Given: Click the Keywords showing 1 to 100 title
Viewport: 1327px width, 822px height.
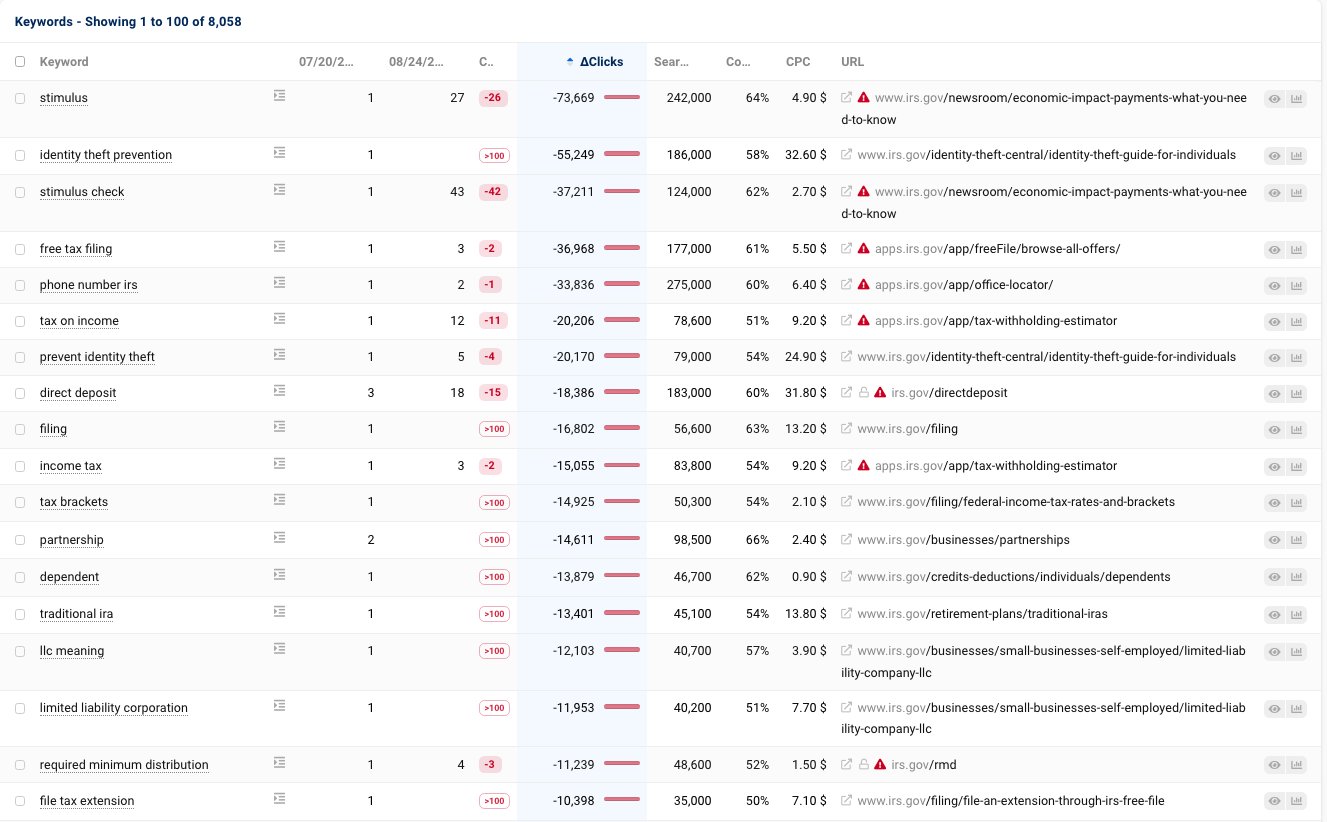Looking at the screenshot, I should tap(128, 21).
